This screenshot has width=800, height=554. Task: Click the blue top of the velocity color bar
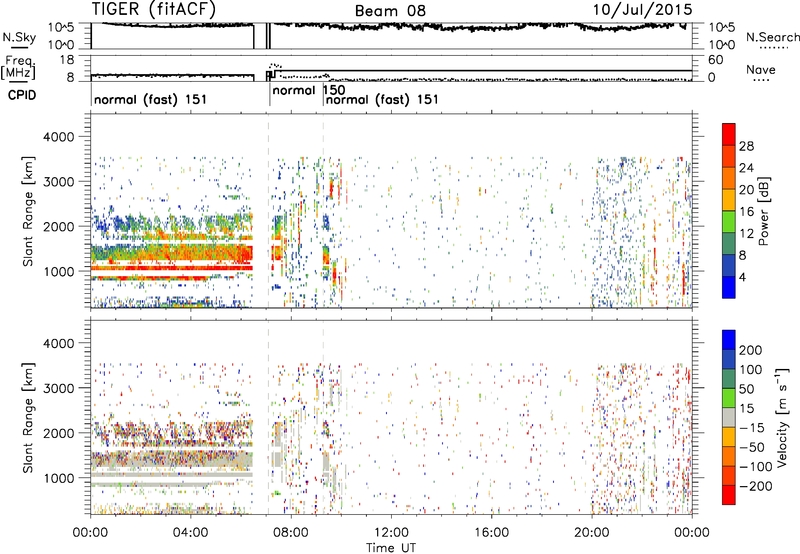point(729,340)
